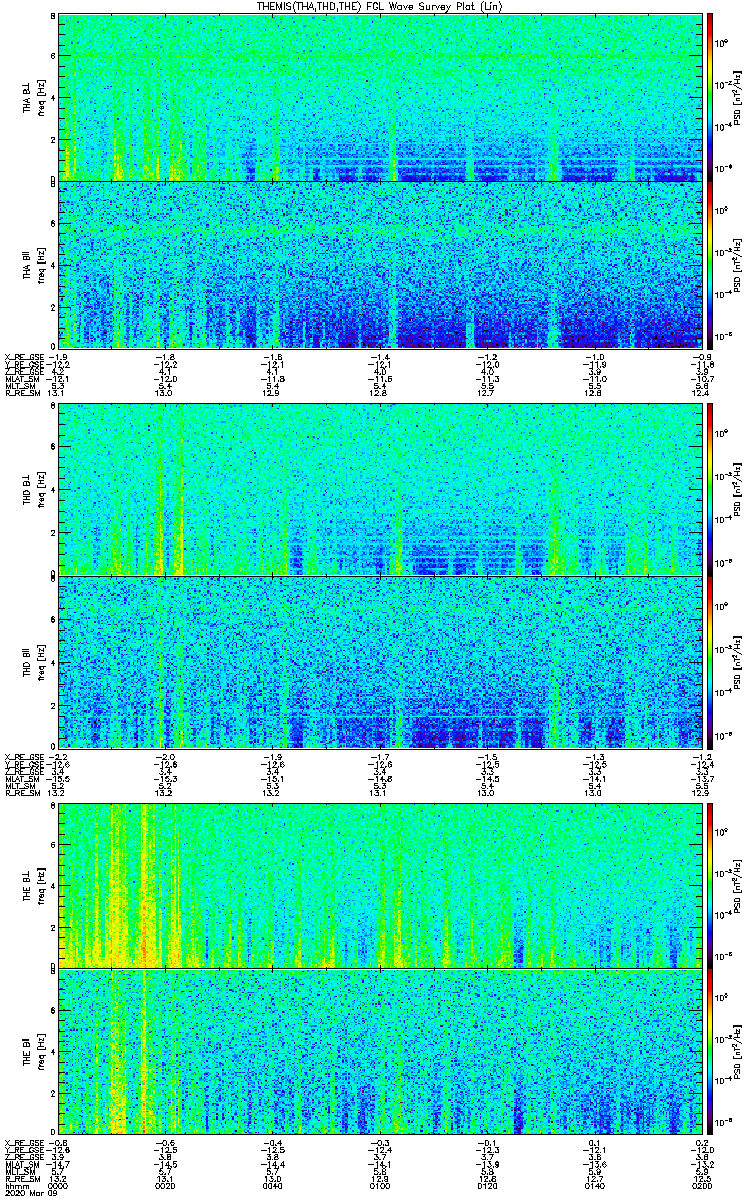
Task: Click the THA BII spectrogram panel
Action: [378, 264]
